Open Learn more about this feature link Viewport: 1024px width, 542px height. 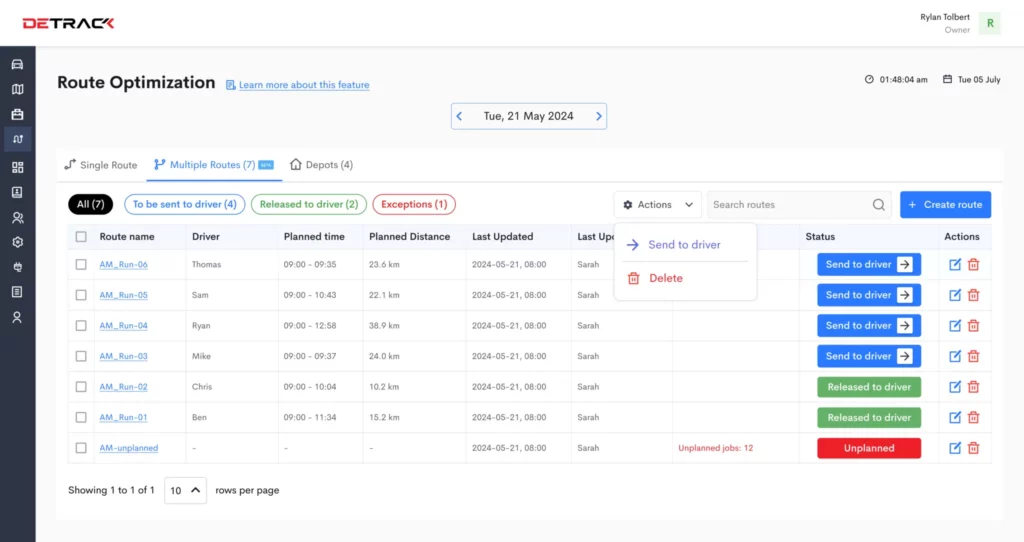point(304,85)
